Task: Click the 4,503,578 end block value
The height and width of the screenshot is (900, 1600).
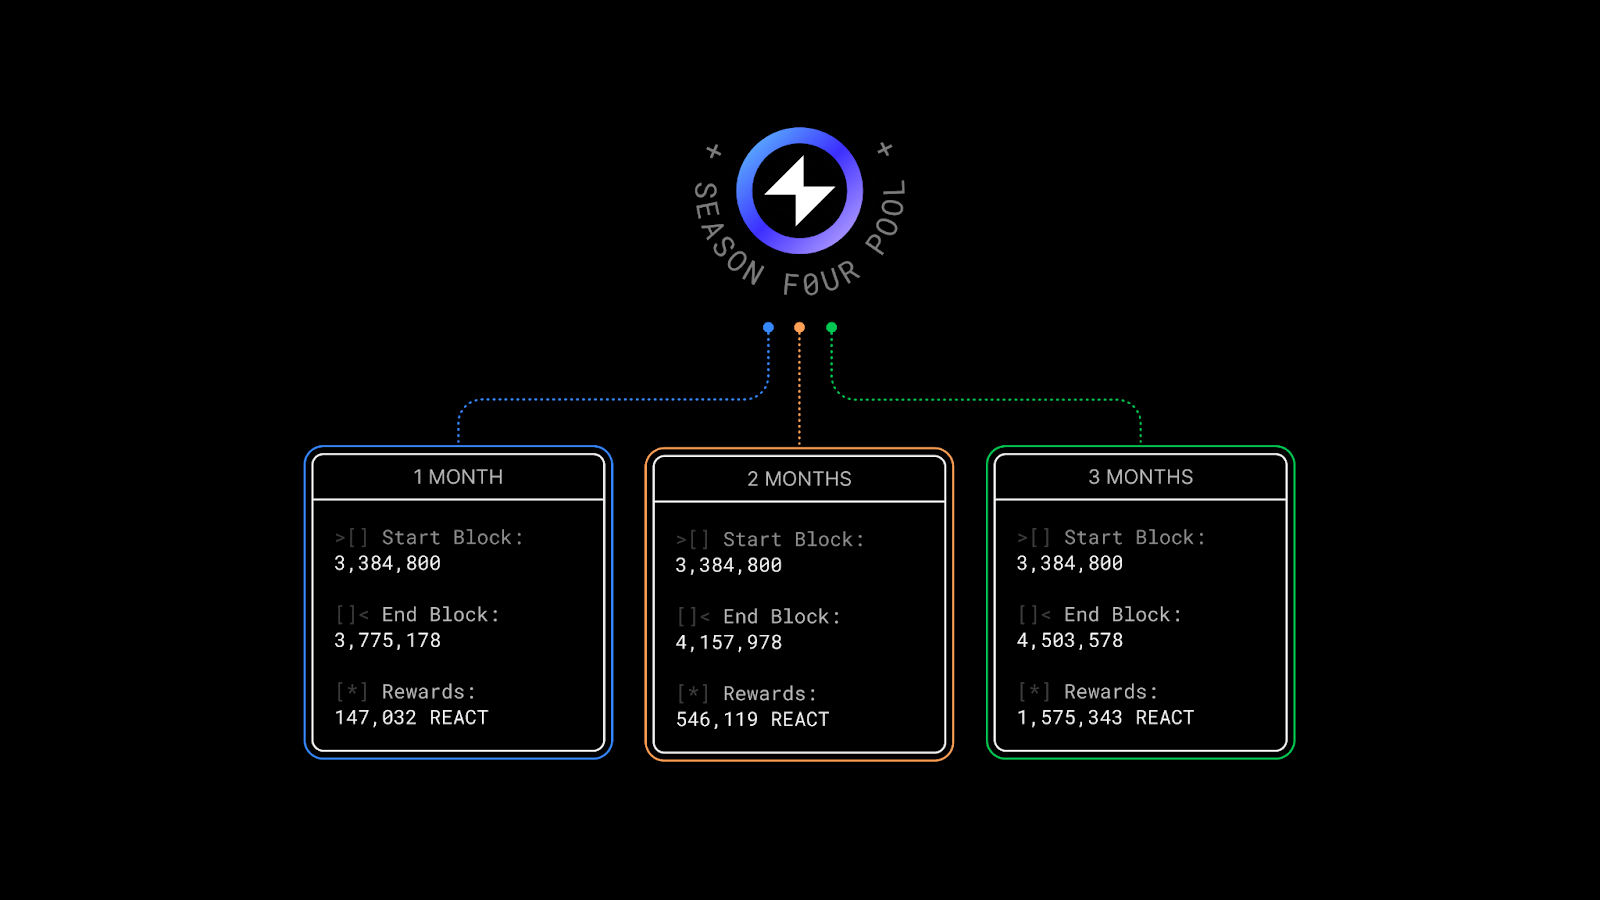Action: (x=1069, y=641)
